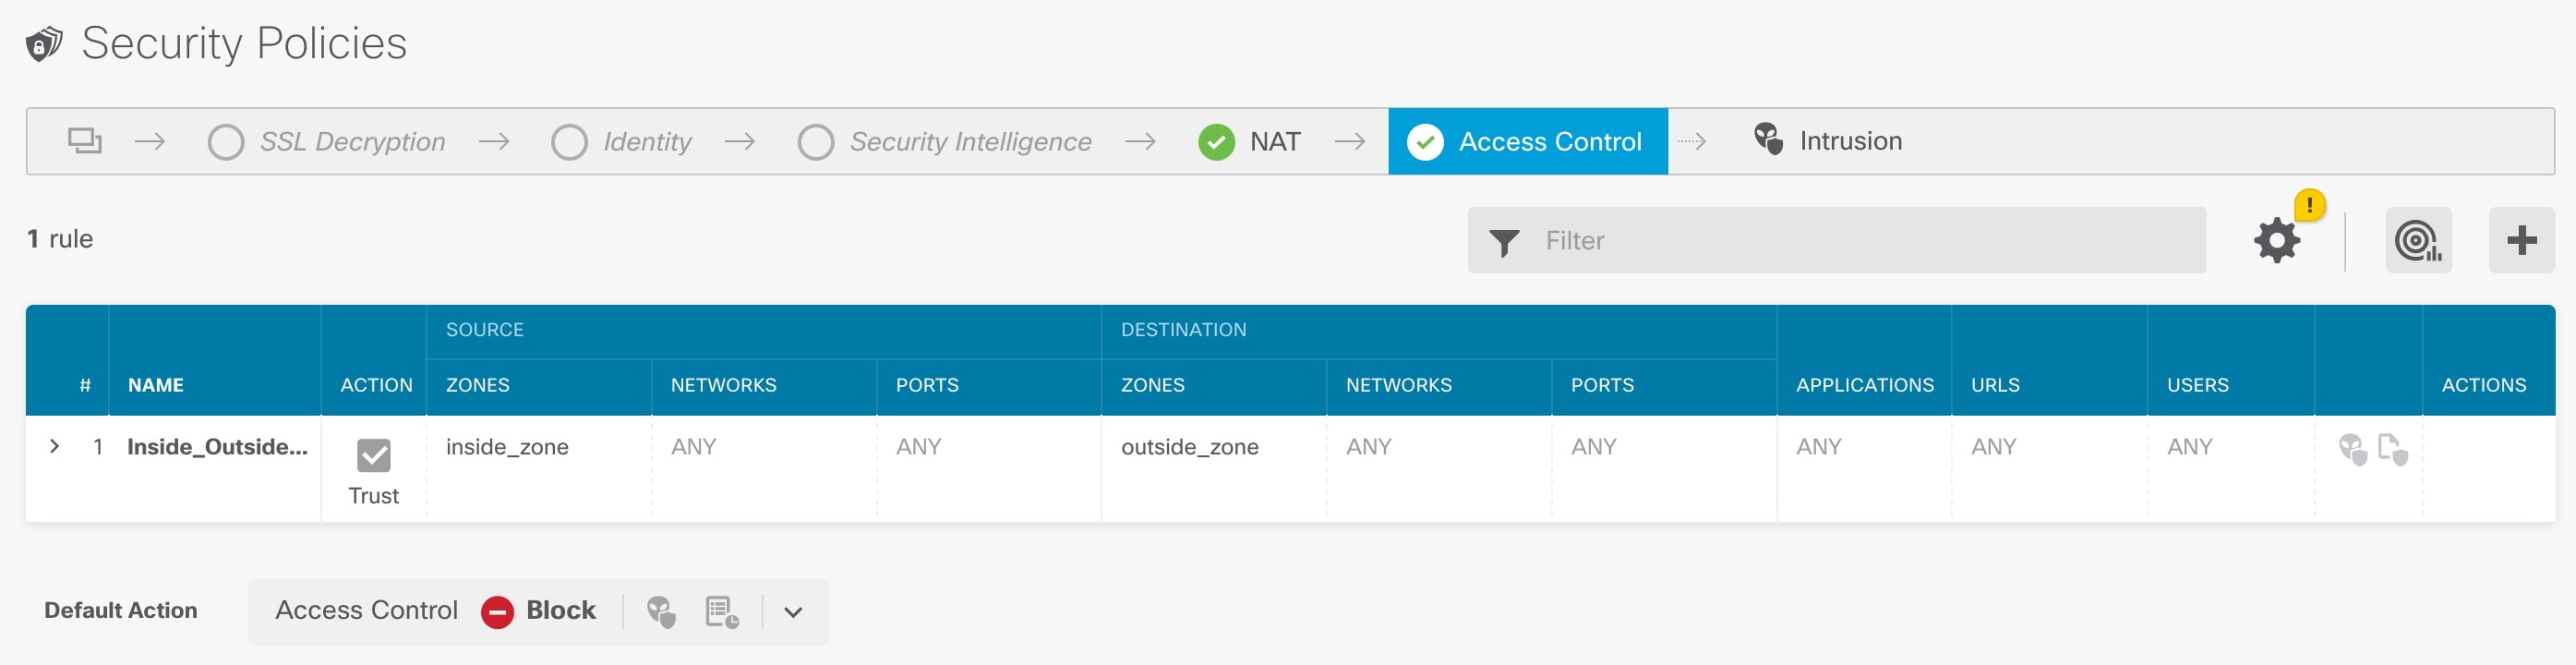Click intrusion policy icon beside Default Action
Screen dimensions: 2576x665
[661, 611]
